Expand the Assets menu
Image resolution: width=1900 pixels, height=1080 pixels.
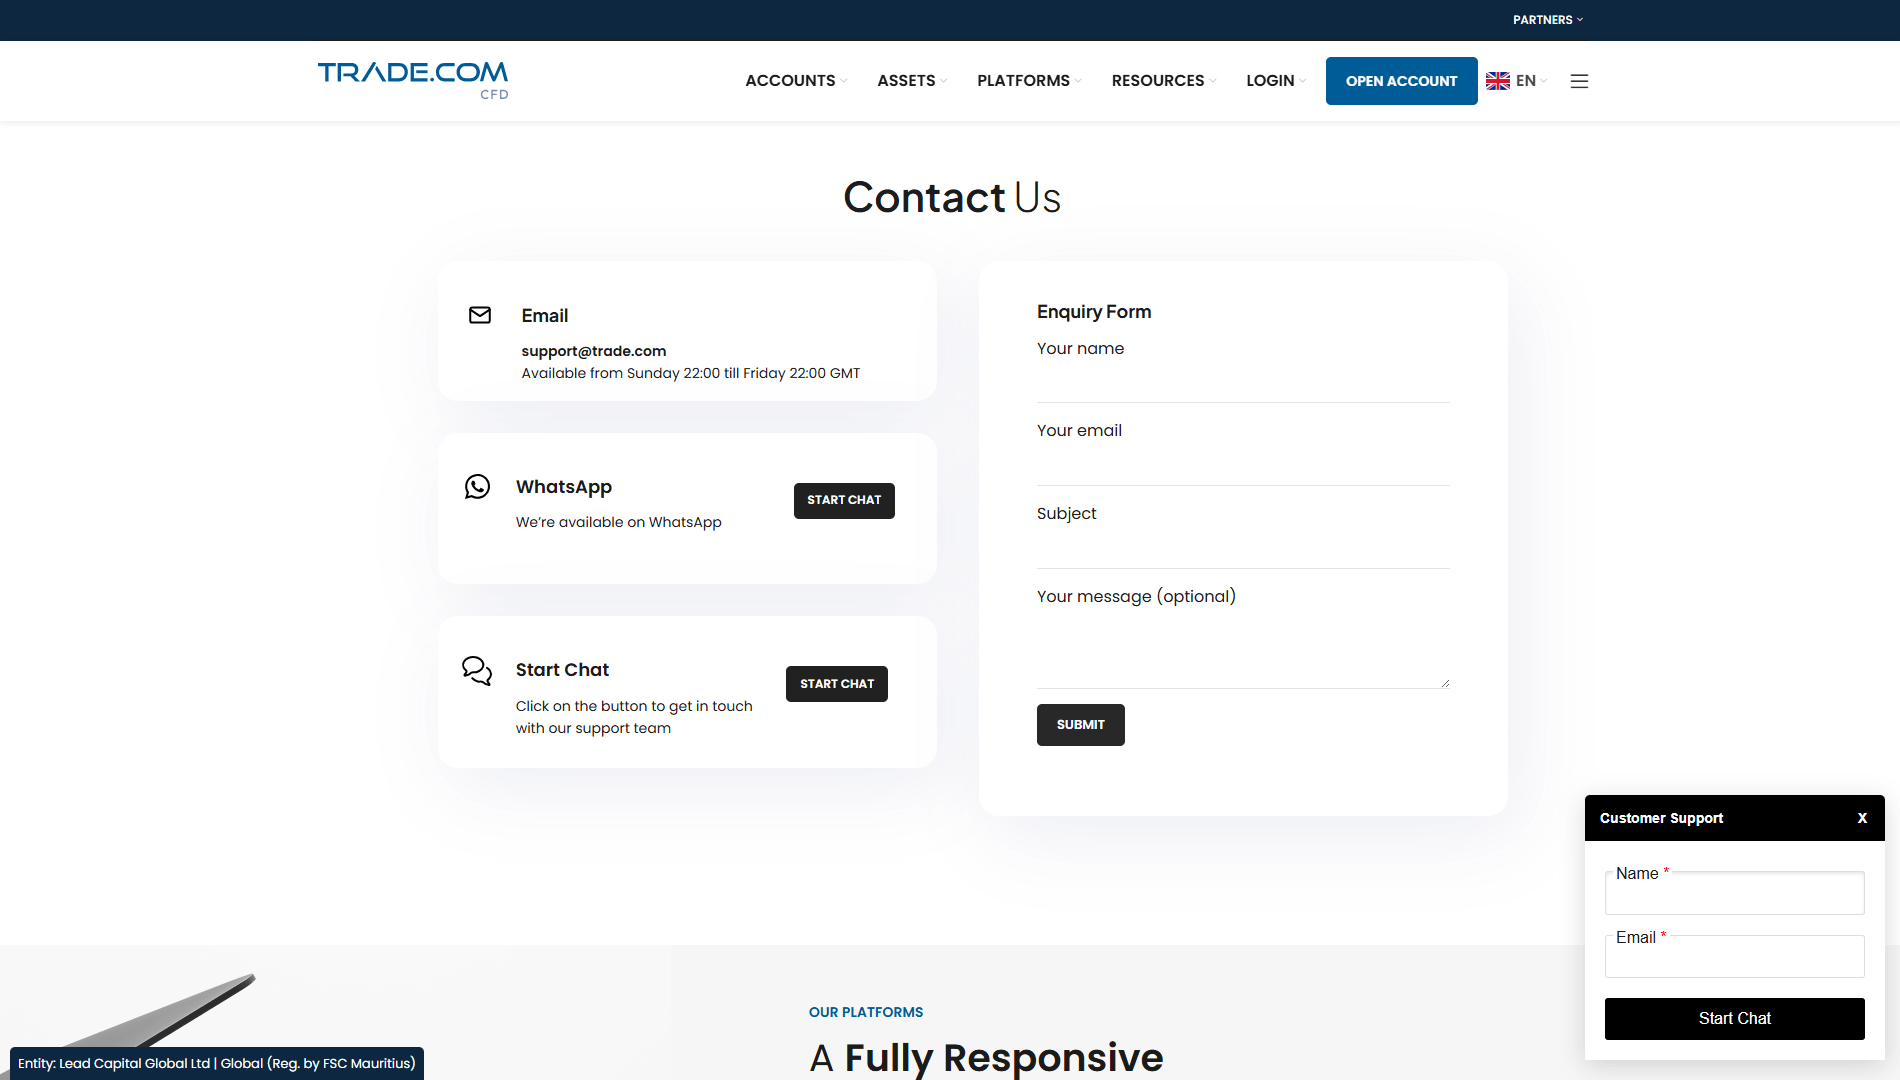click(x=912, y=81)
